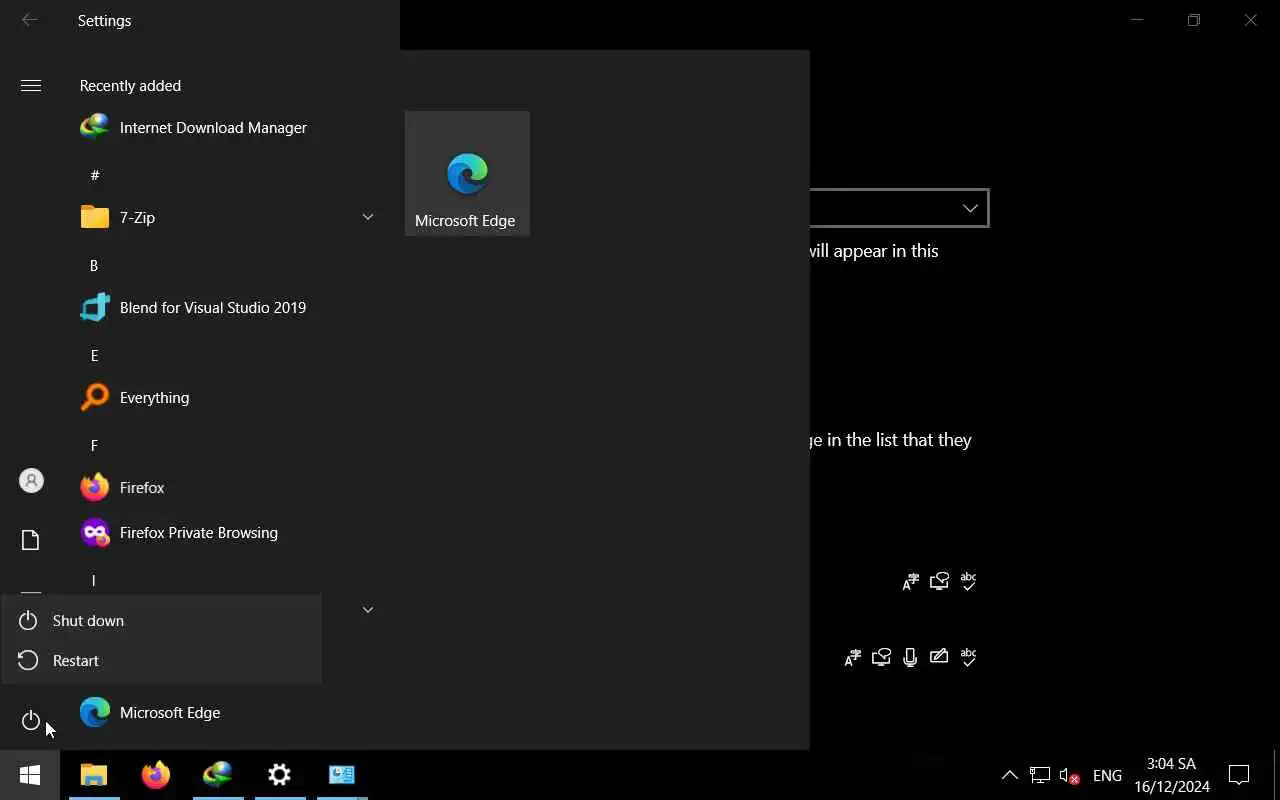
Task: Click the muted volume tray icon
Action: 1069,775
